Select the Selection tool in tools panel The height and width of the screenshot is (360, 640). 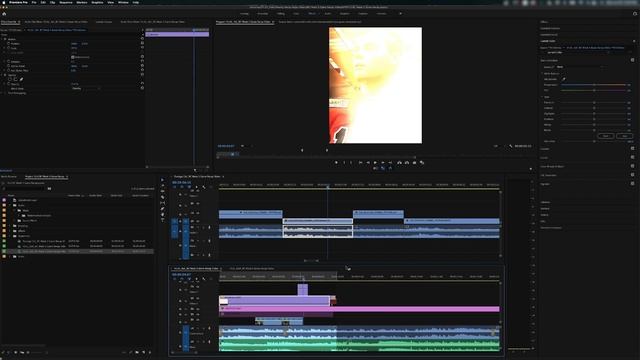click(x=162, y=180)
